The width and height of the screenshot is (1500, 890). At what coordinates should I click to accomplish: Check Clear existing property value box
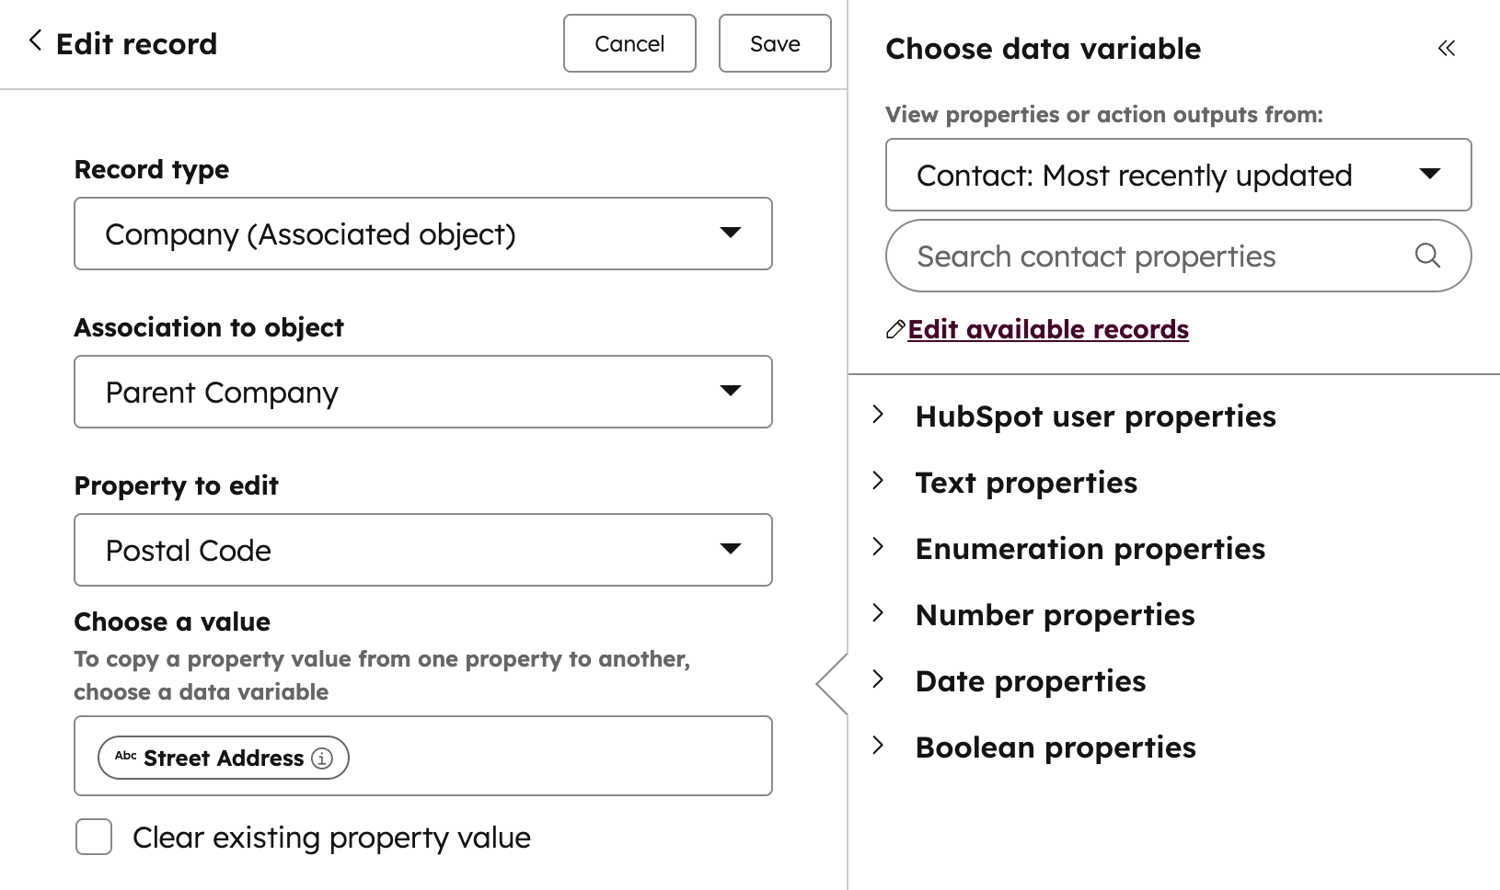[94, 837]
